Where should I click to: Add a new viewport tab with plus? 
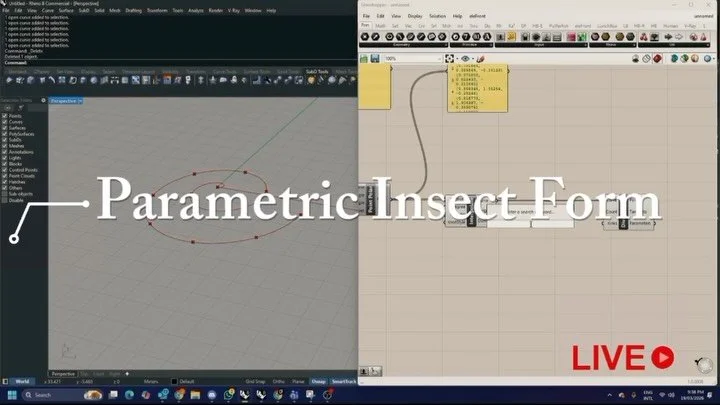(127, 374)
